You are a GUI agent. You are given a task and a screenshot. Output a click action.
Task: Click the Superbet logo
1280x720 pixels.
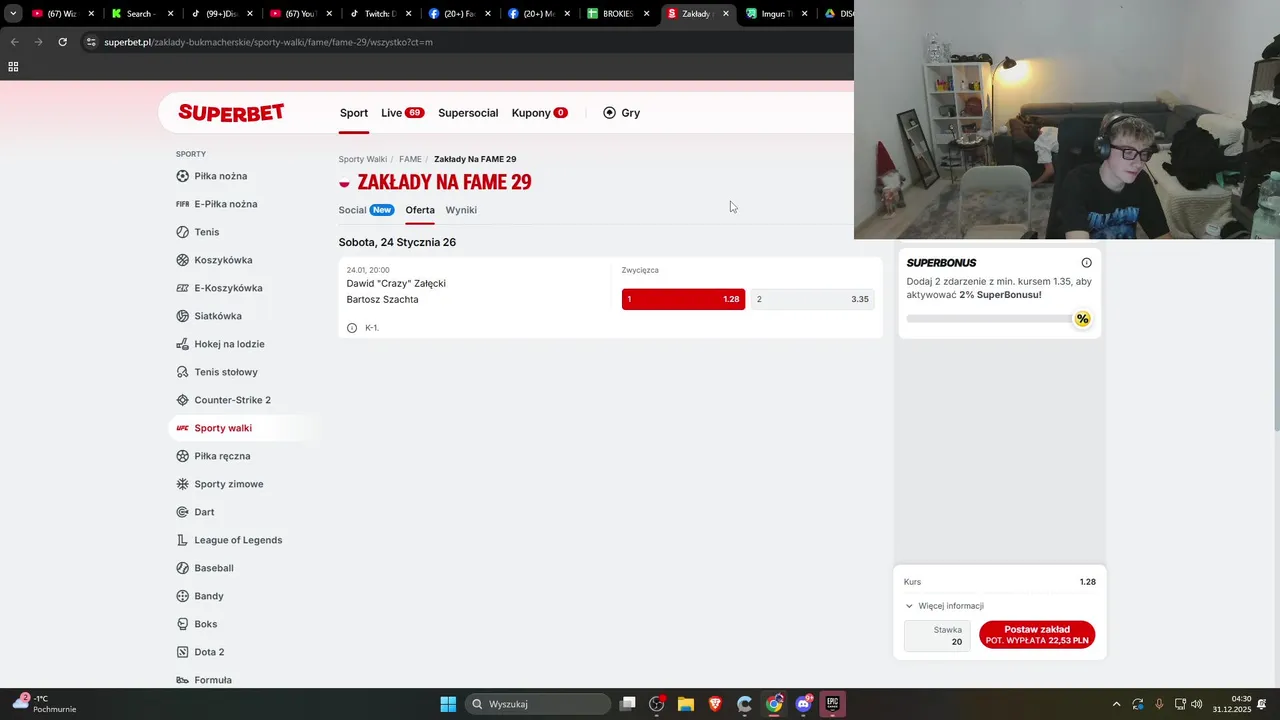pyautogui.click(x=231, y=113)
